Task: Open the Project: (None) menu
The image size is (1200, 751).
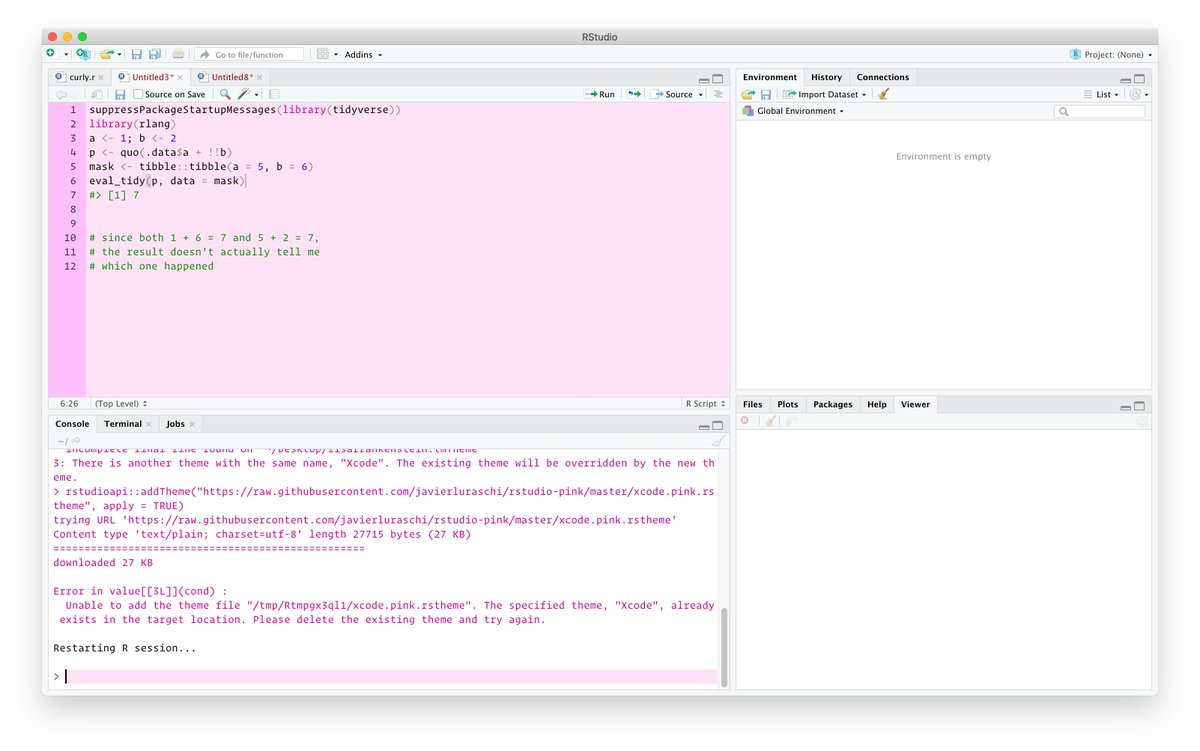Action: point(1111,54)
